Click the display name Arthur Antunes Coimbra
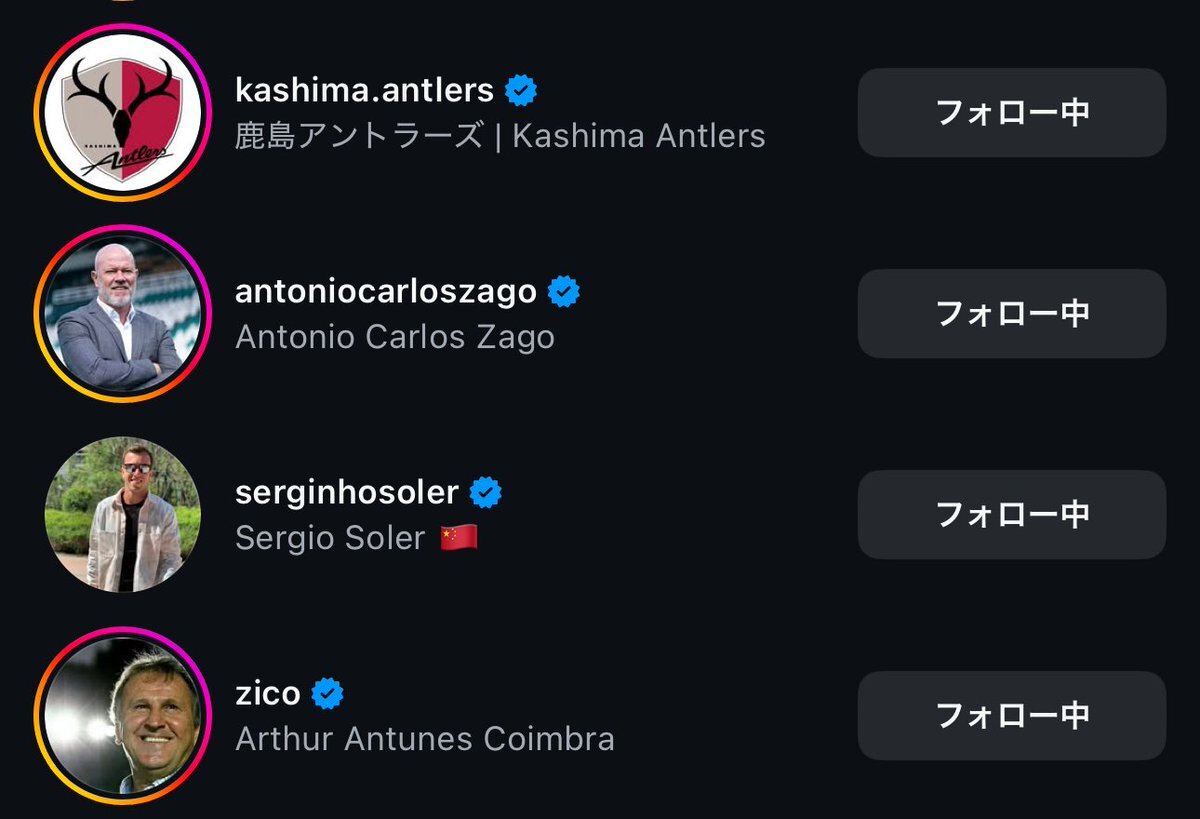Image resolution: width=1200 pixels, height=819 pixels. [425, 739]
